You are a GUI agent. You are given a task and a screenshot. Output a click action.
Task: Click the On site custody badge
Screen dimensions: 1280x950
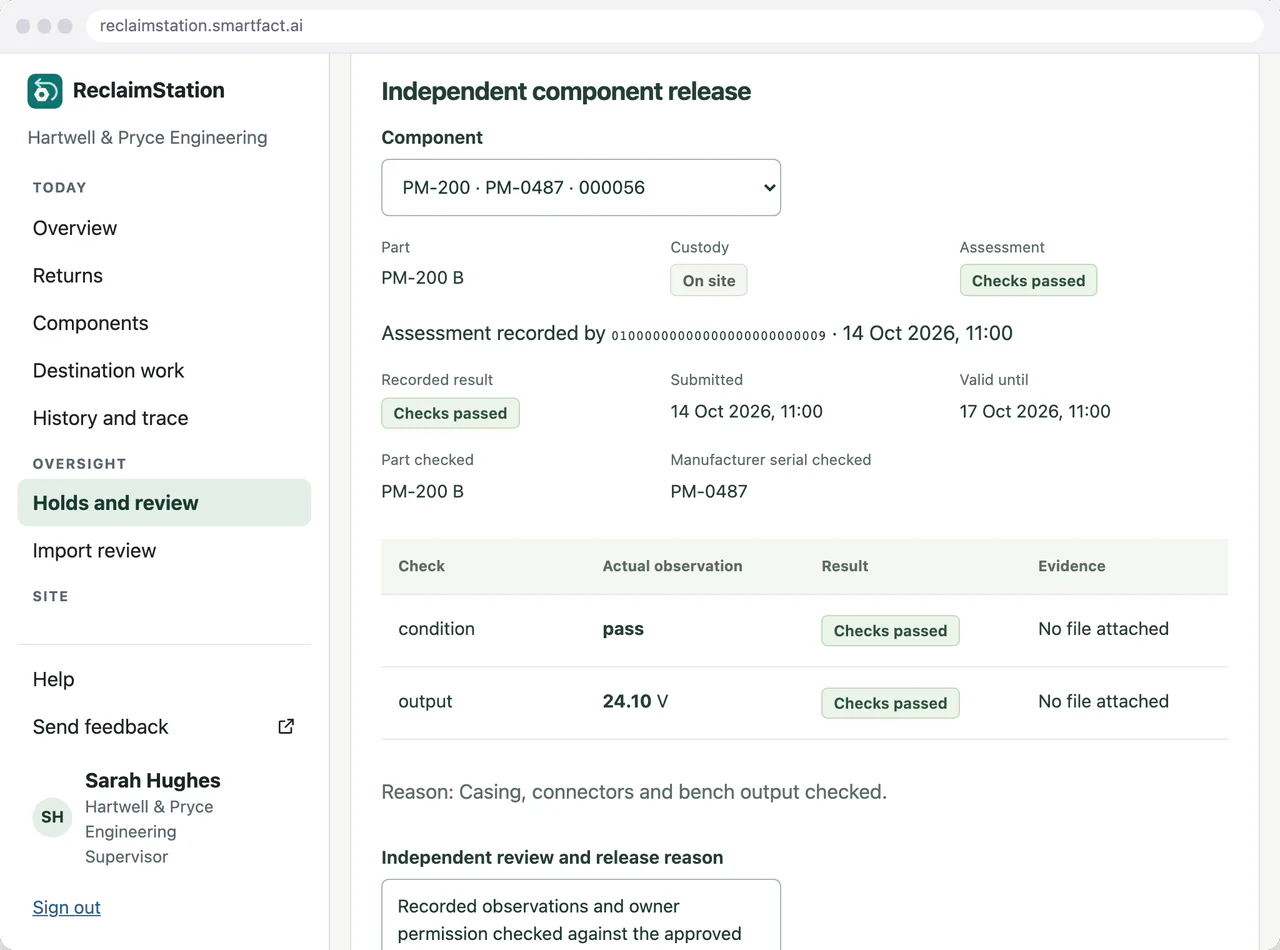709,281
